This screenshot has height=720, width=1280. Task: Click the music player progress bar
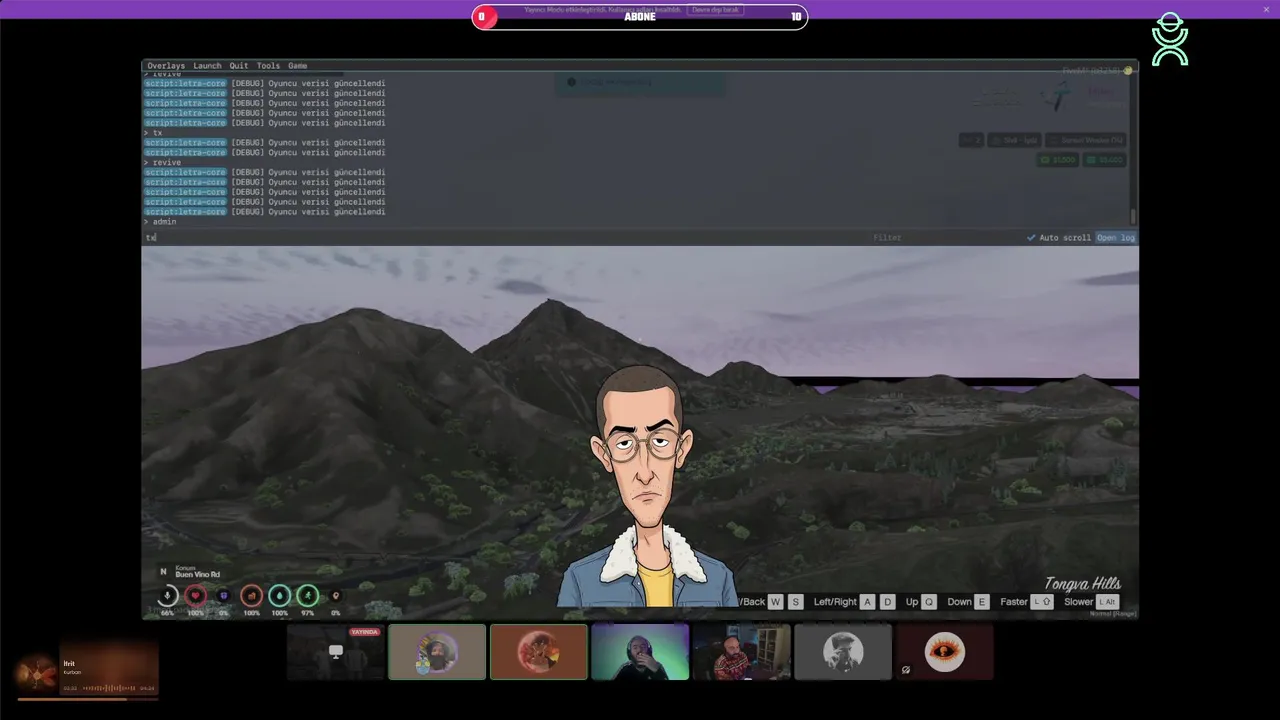coord(87,699)
